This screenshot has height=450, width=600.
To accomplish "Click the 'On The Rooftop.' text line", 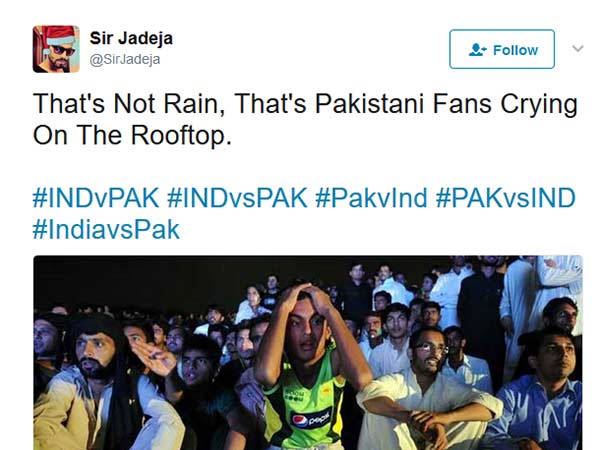I will click(132, 135).
